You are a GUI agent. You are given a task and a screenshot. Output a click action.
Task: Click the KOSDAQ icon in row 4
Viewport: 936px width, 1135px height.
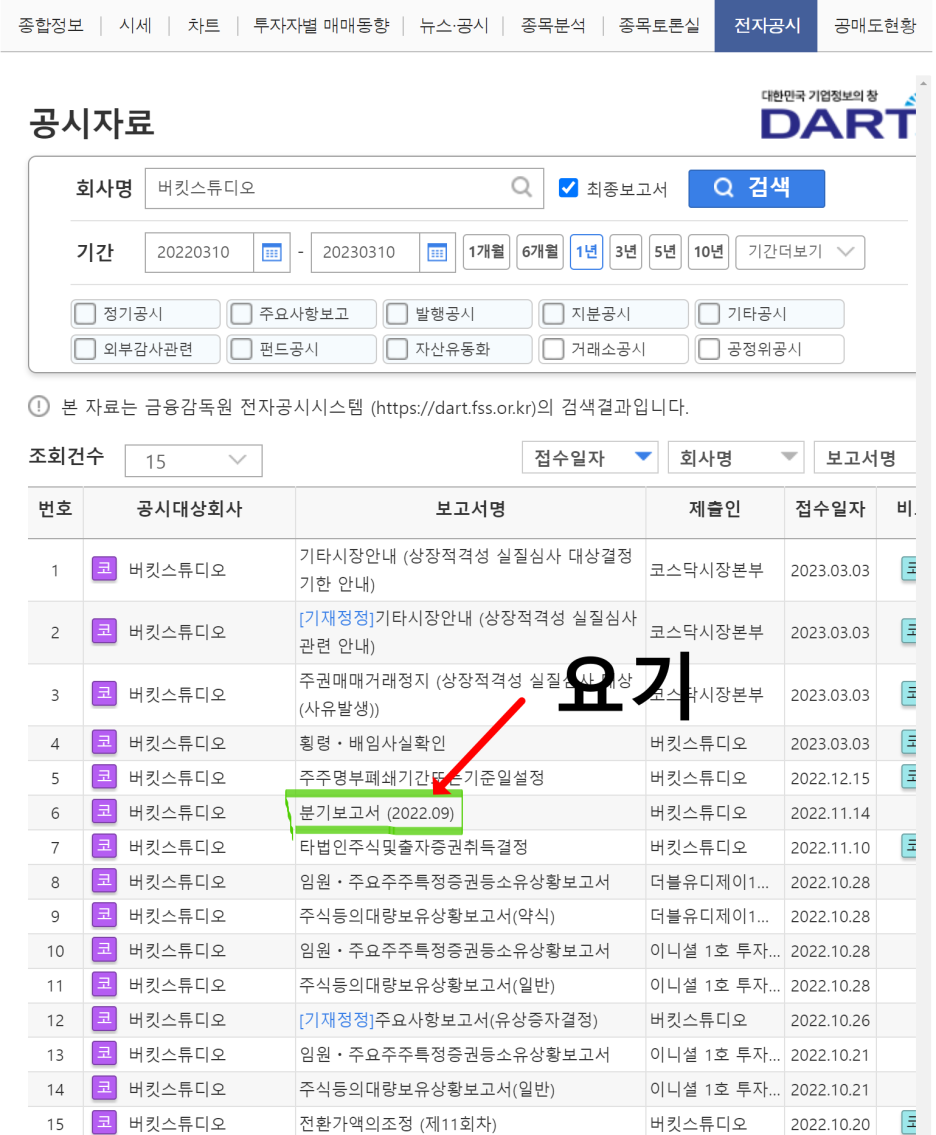104,743
